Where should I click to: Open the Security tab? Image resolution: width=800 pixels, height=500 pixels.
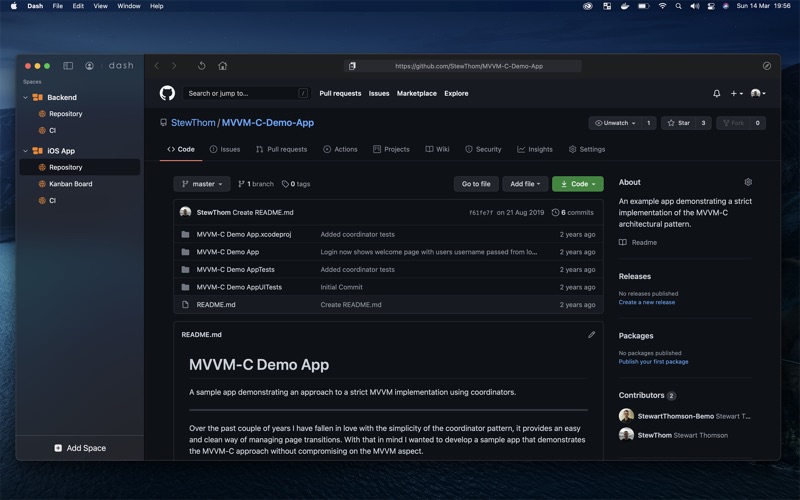[483, 149]
